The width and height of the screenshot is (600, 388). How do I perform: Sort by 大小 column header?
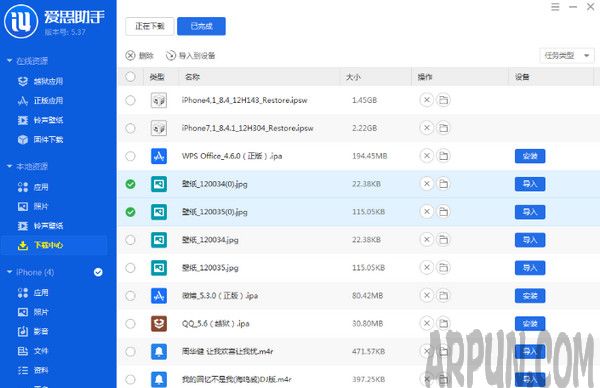click(x=353, y=77)
